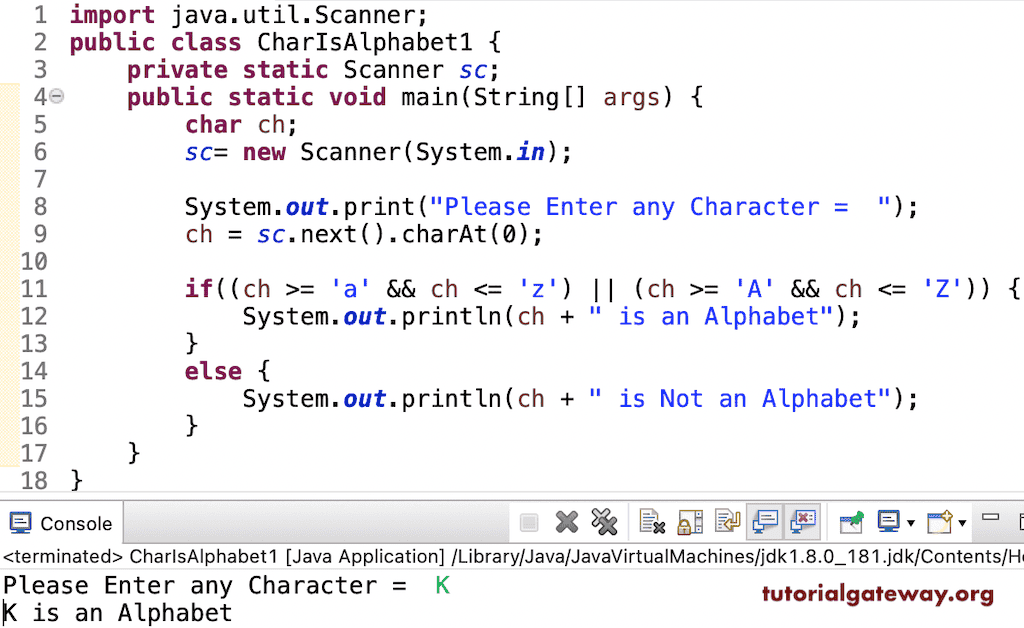This screenshot has height=628, width=1024.
Task: Select line number 11 in the editor gutter
Action: tap(34, 288)
